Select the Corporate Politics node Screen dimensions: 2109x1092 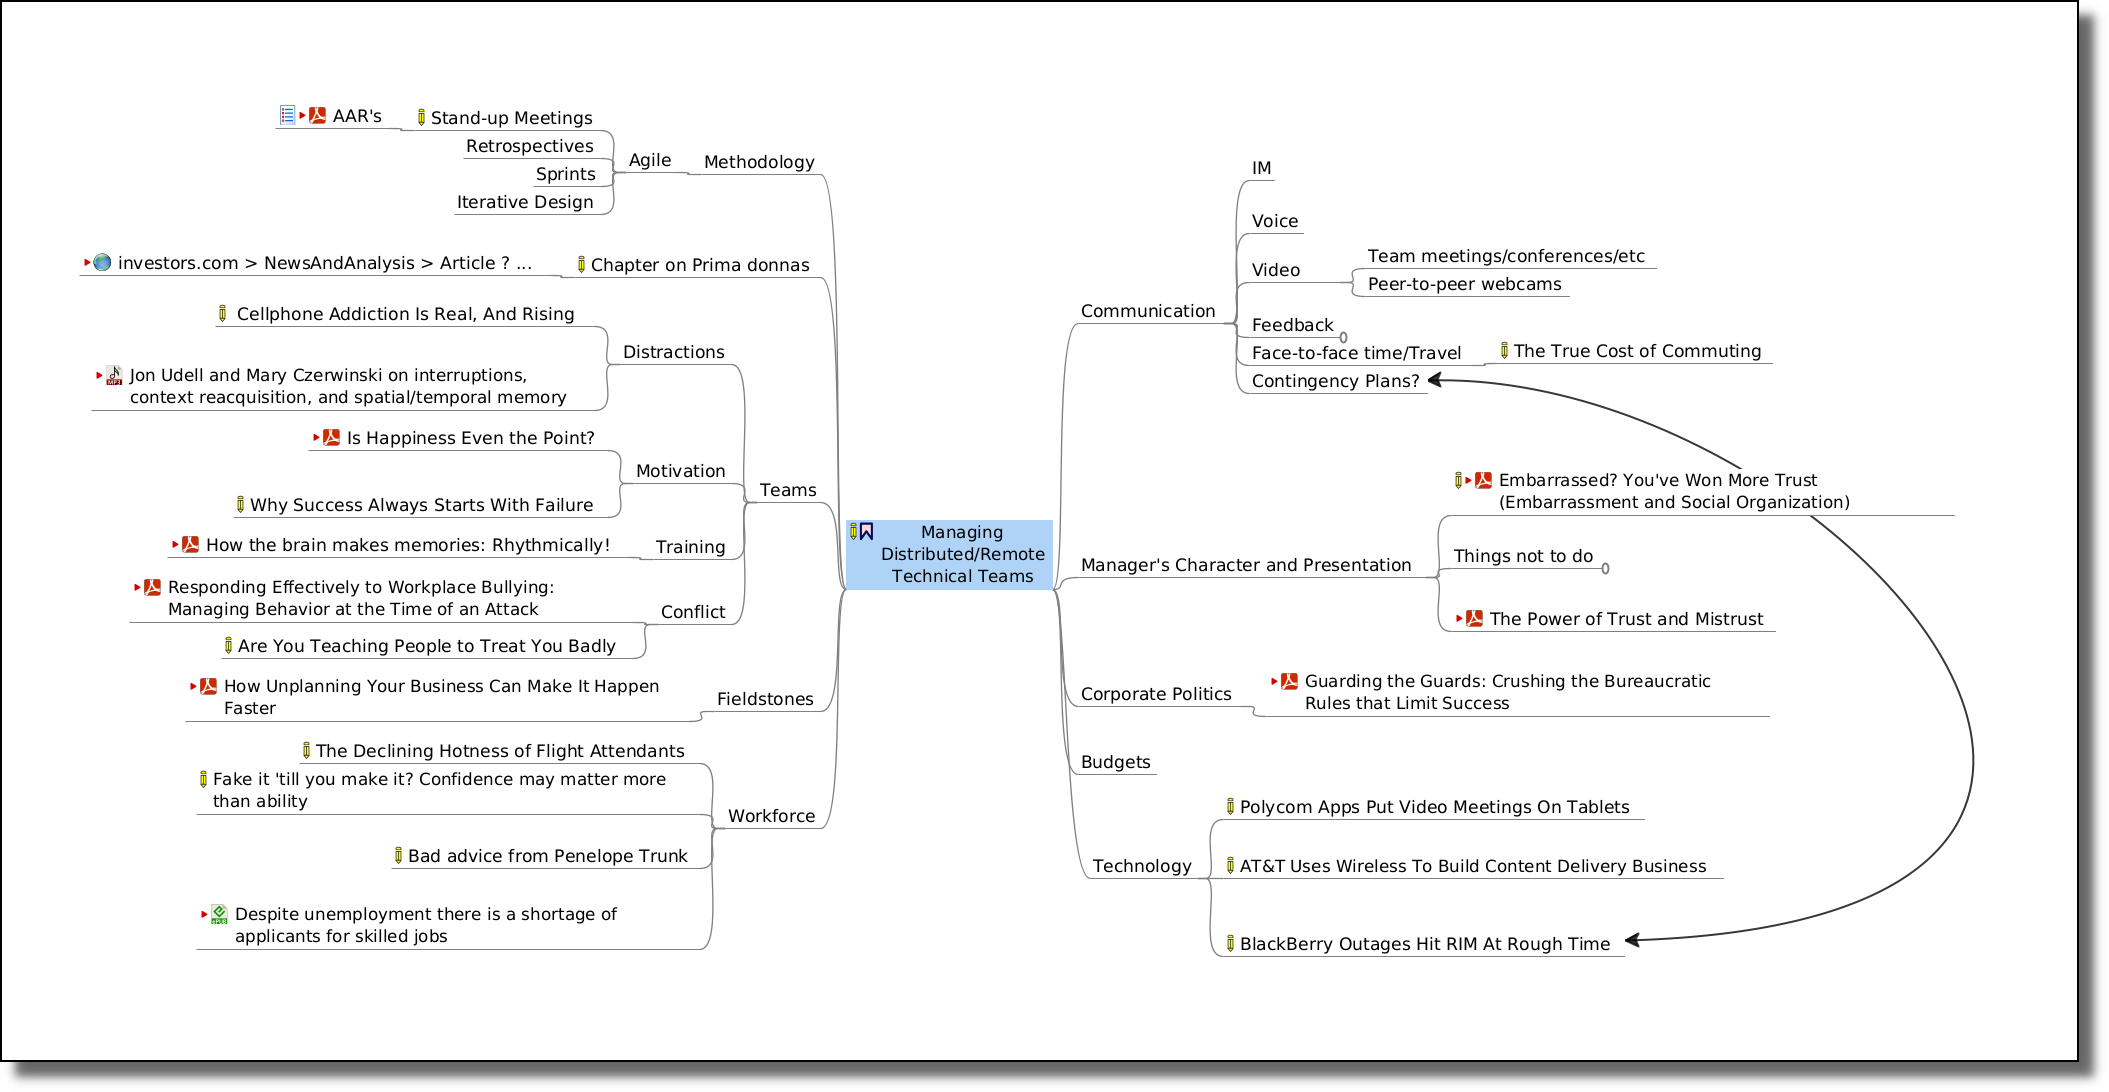[1155, 694]
